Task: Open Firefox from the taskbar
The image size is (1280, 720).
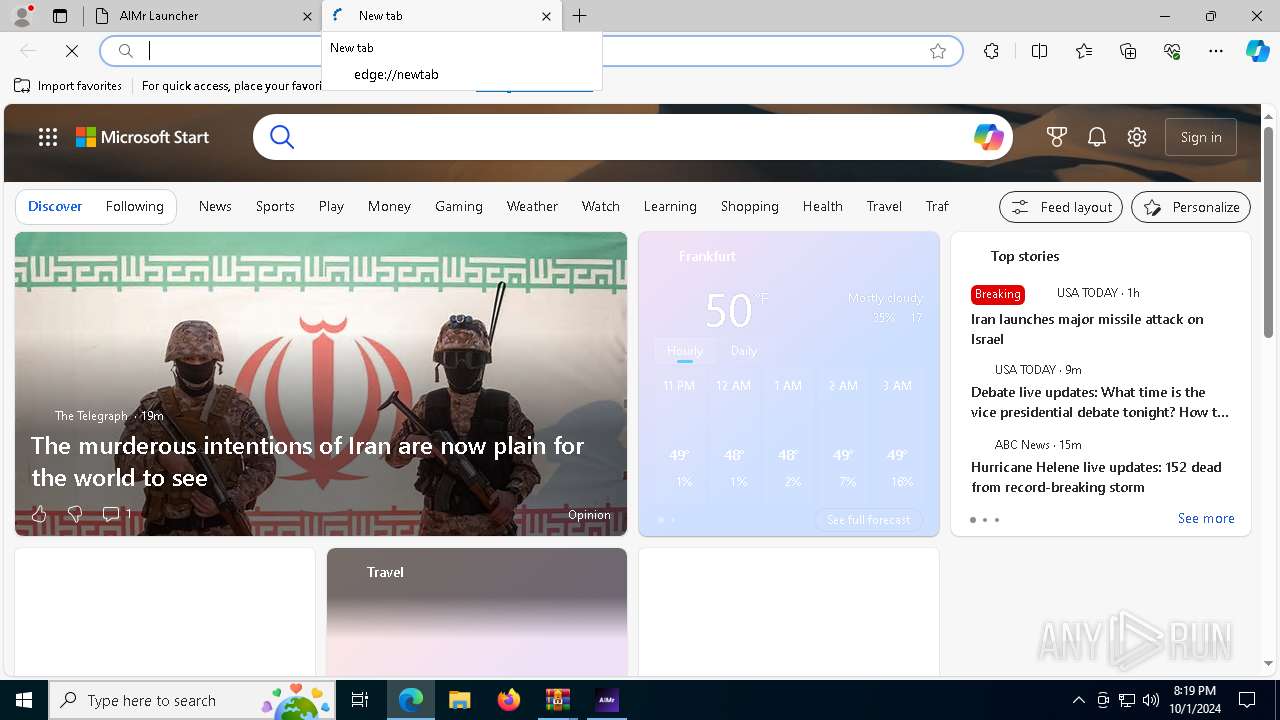Action: coord(509,700)
